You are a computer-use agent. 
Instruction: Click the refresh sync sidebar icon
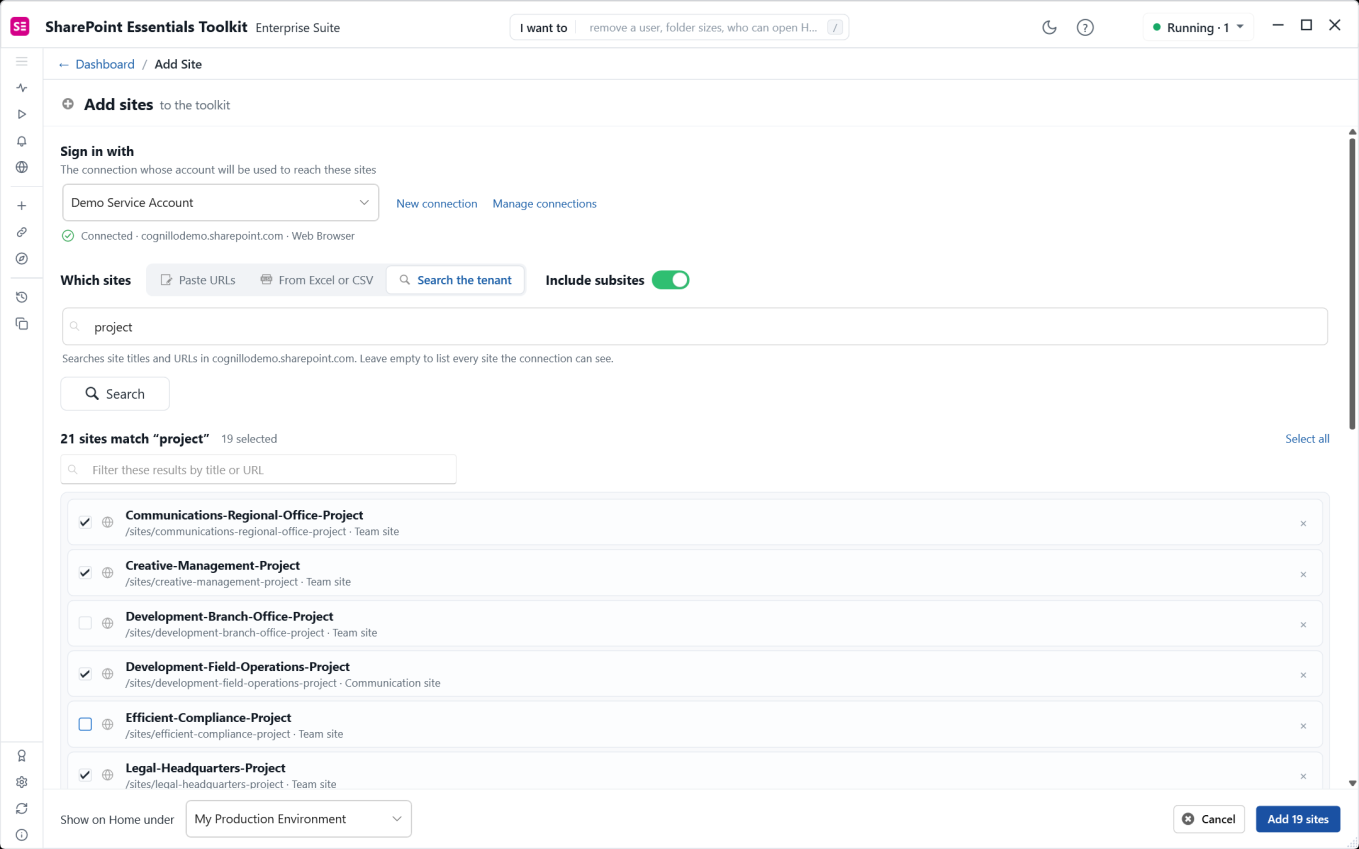[x=21, y=808]
